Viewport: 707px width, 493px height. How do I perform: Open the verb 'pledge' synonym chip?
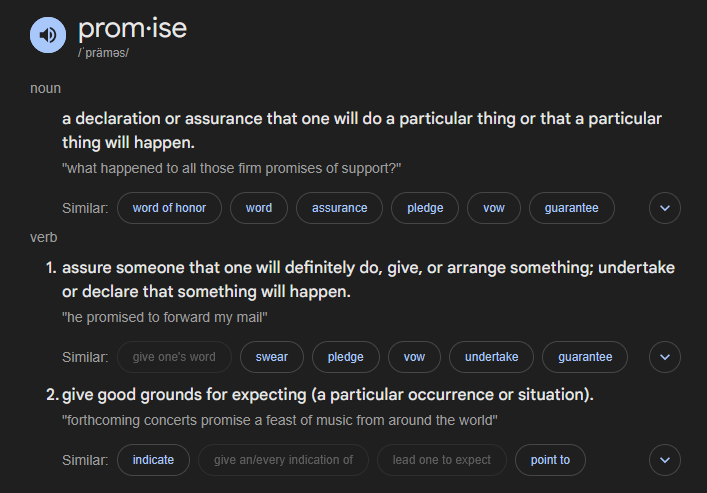point(346,357)
